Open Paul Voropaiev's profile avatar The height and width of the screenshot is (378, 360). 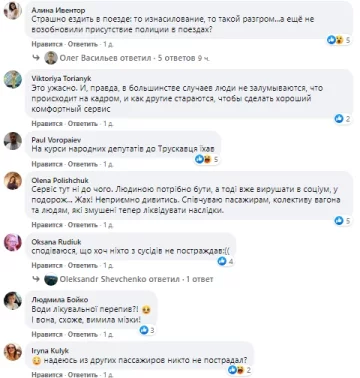click(13, 141)
